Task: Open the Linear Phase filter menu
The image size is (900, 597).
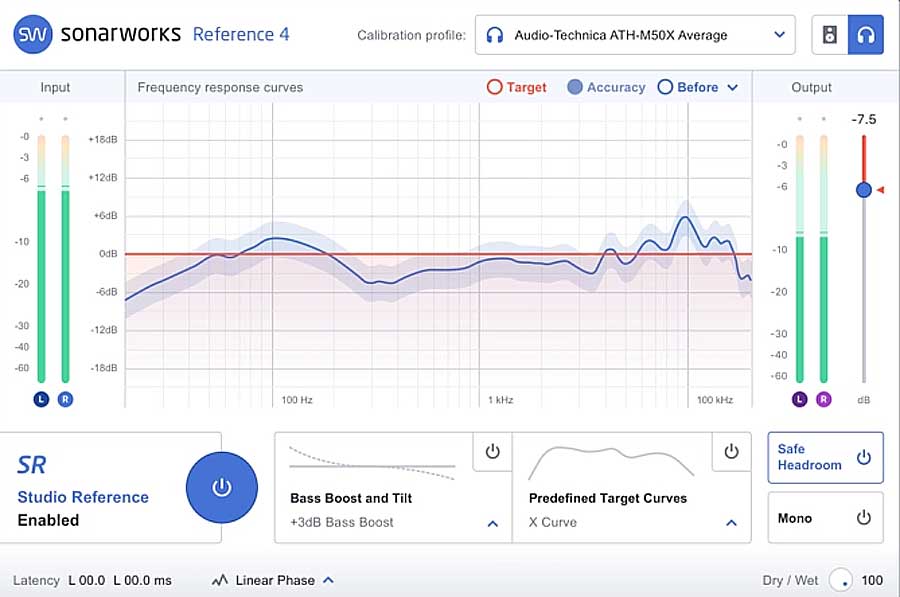Action: tap(273, 580)
